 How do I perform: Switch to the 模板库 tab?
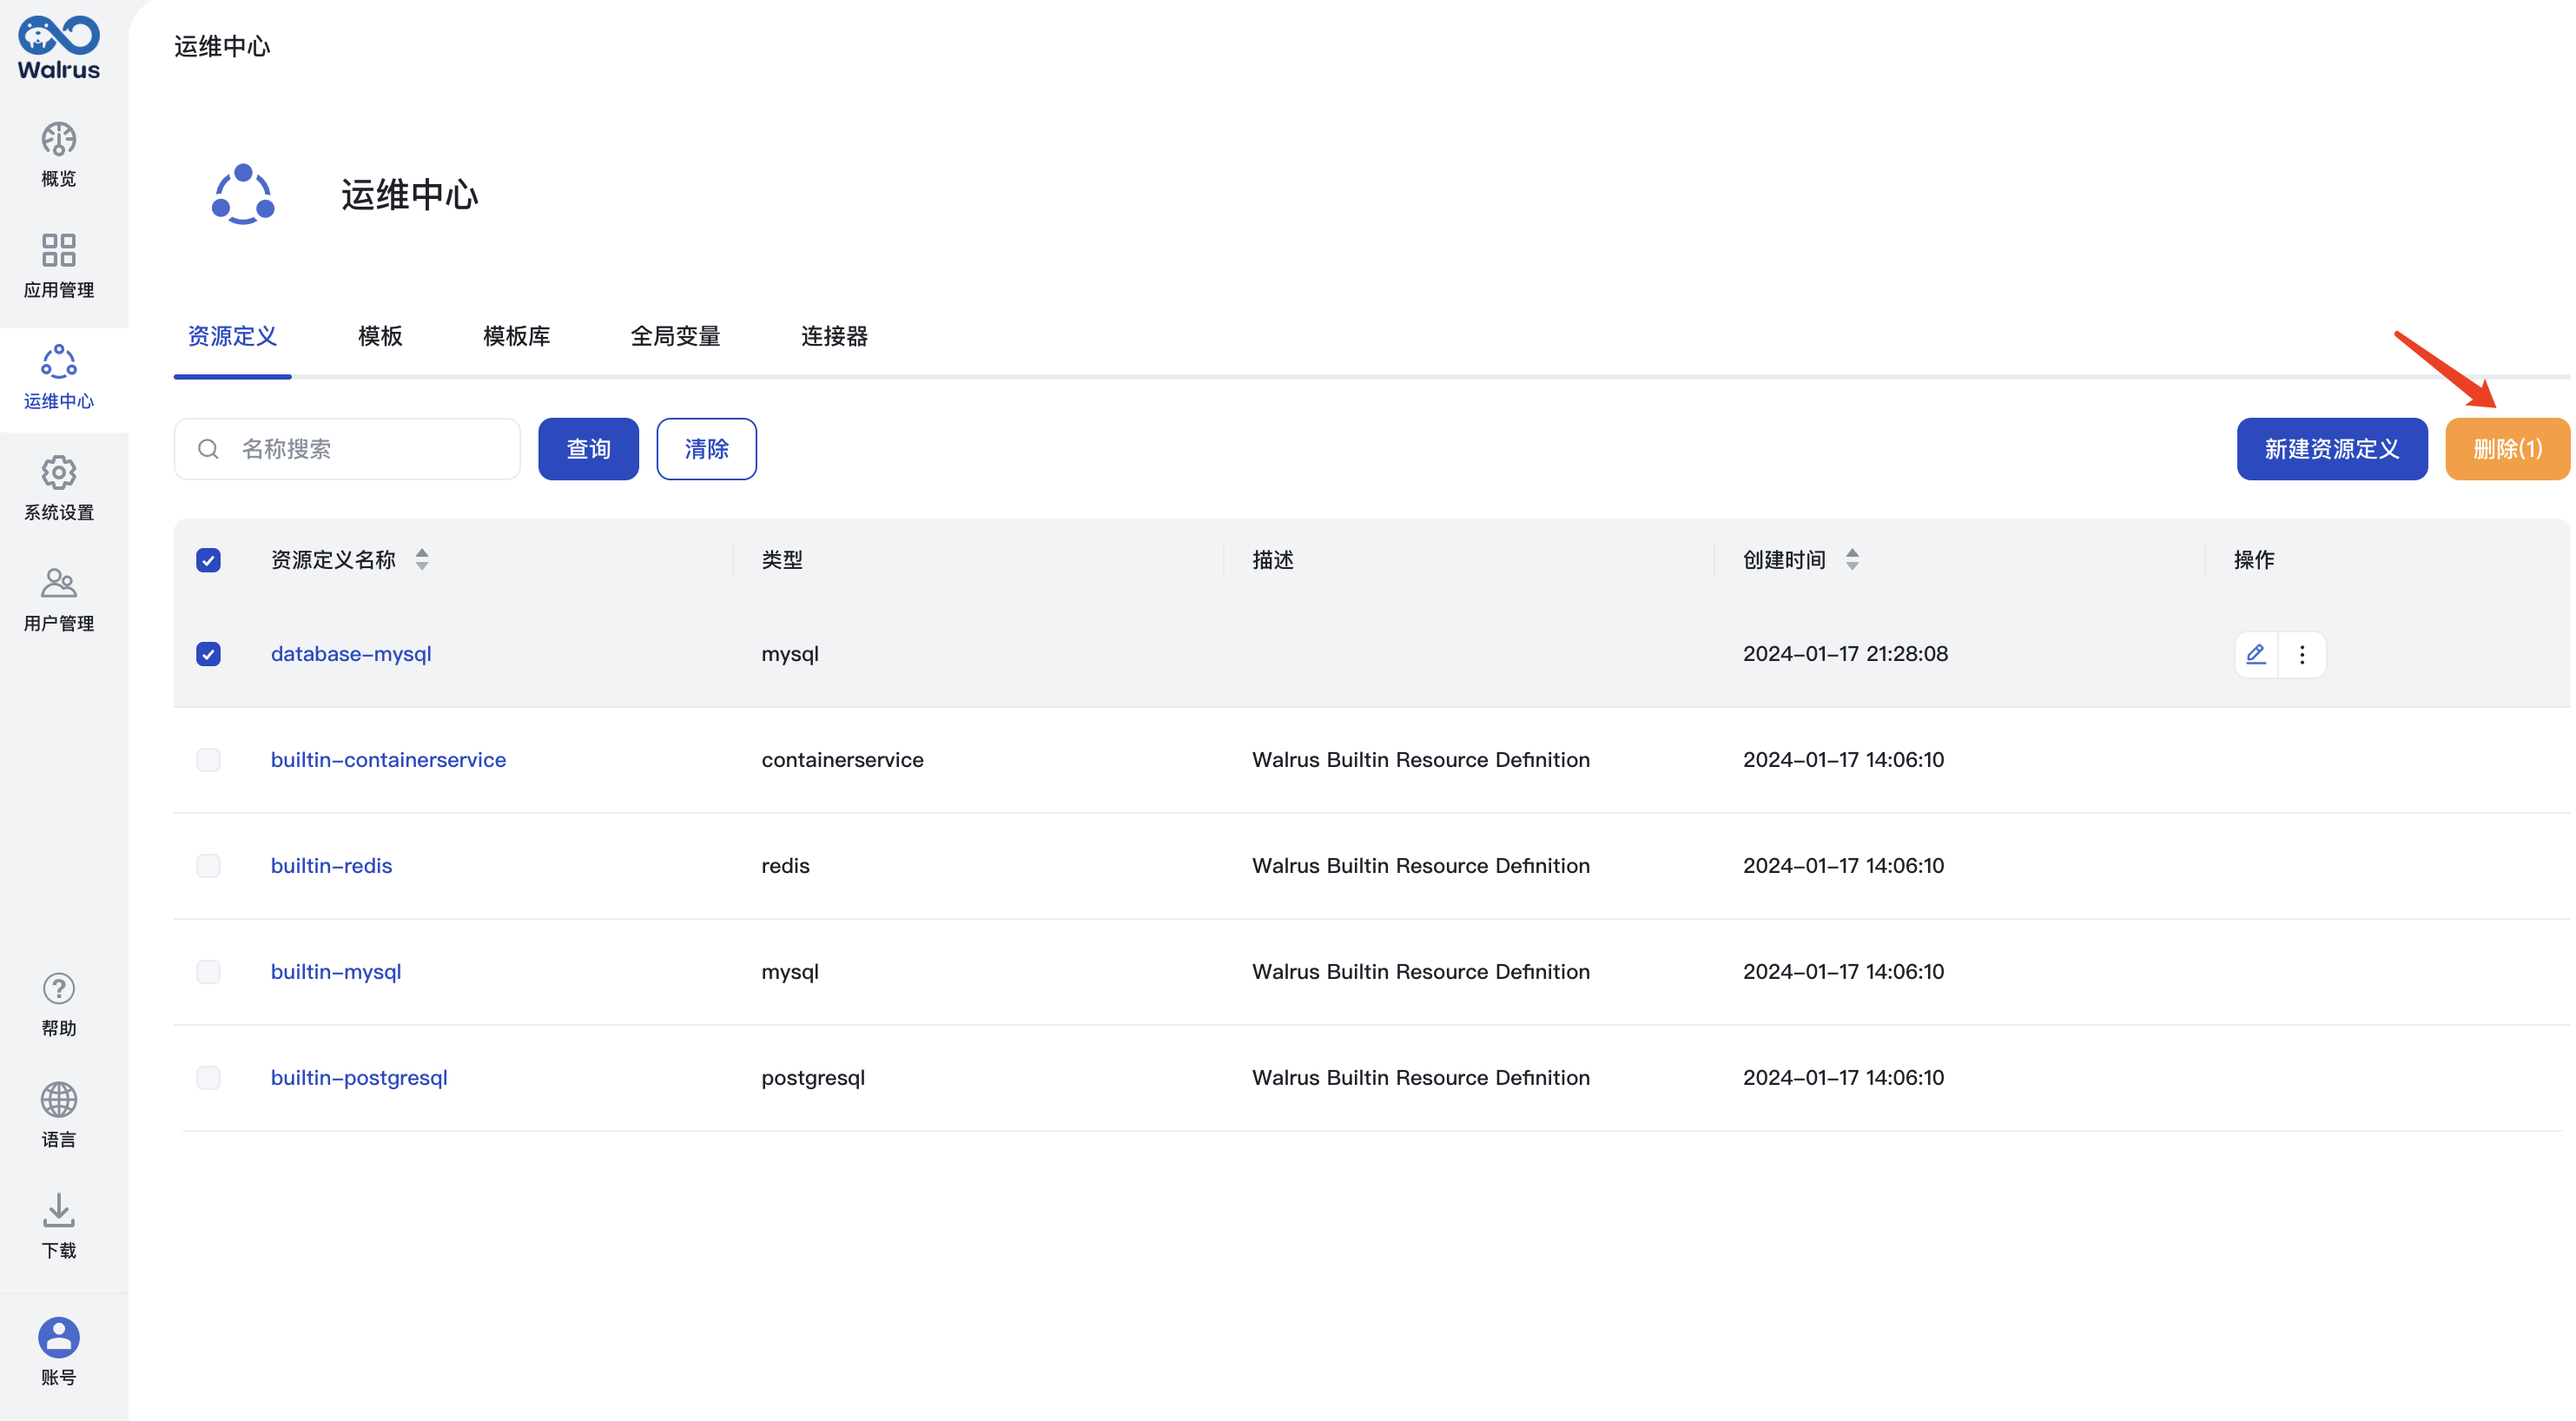pyautogui.click(x=516, y=336)
